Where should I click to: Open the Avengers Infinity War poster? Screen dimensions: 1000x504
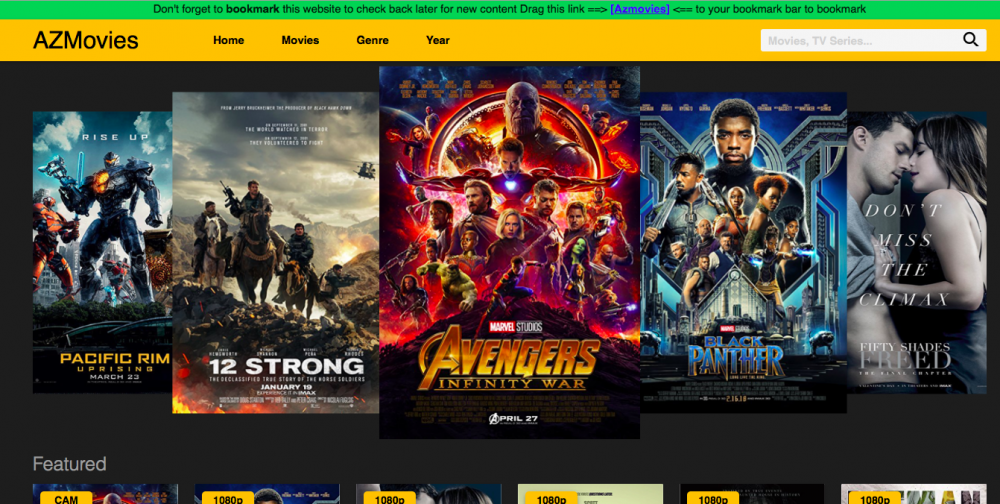point(509,252)
